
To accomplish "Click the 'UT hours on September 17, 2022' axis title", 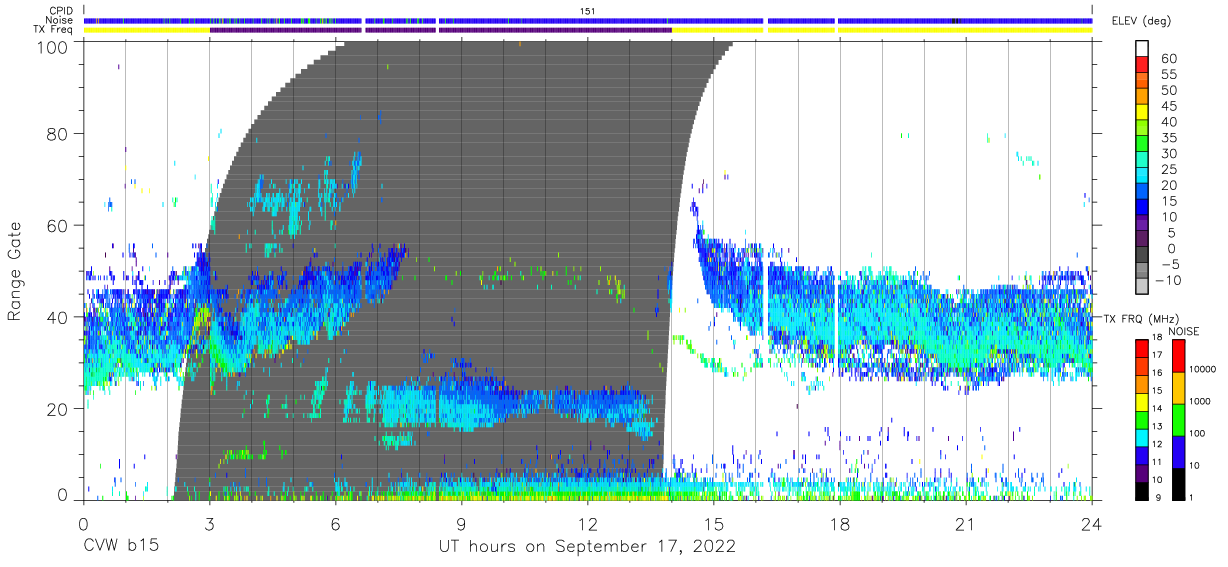I will click(x=587, y=547).
